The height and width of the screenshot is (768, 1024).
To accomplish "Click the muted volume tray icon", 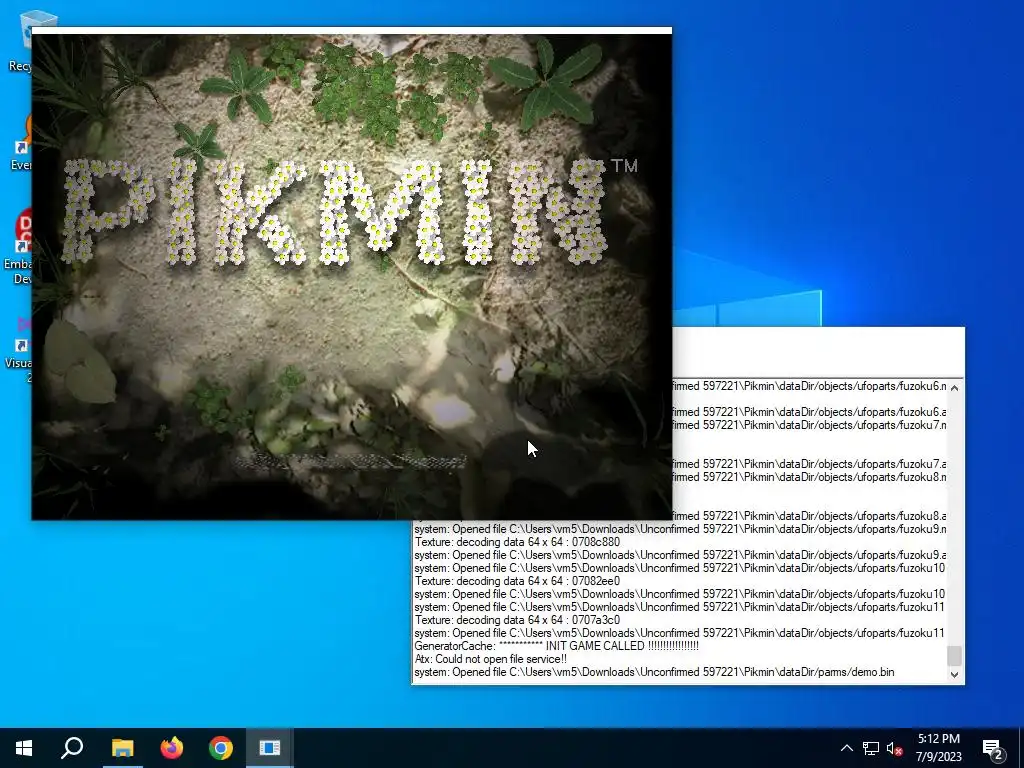I will click(895, 748).
